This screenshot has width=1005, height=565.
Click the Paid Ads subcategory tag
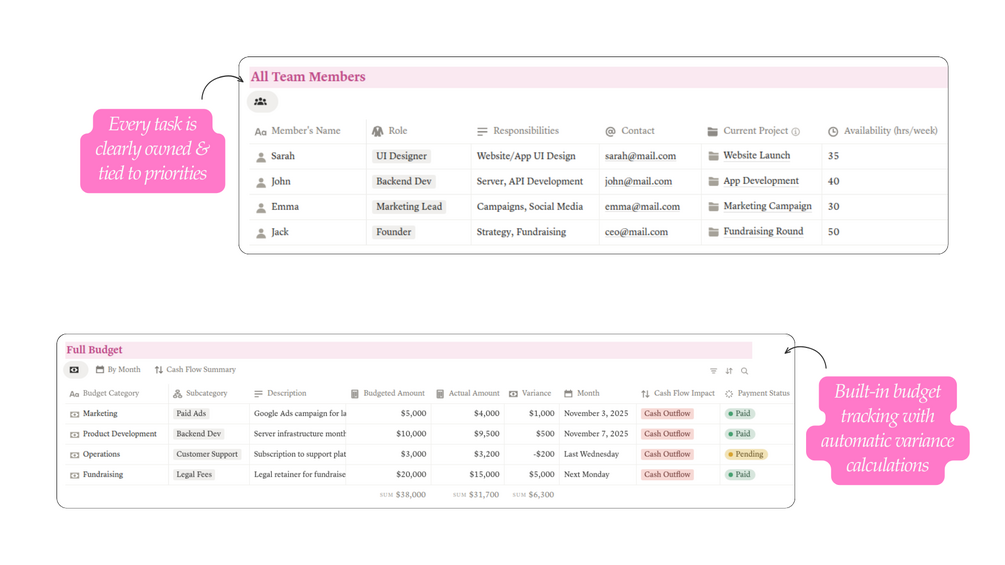191,414
